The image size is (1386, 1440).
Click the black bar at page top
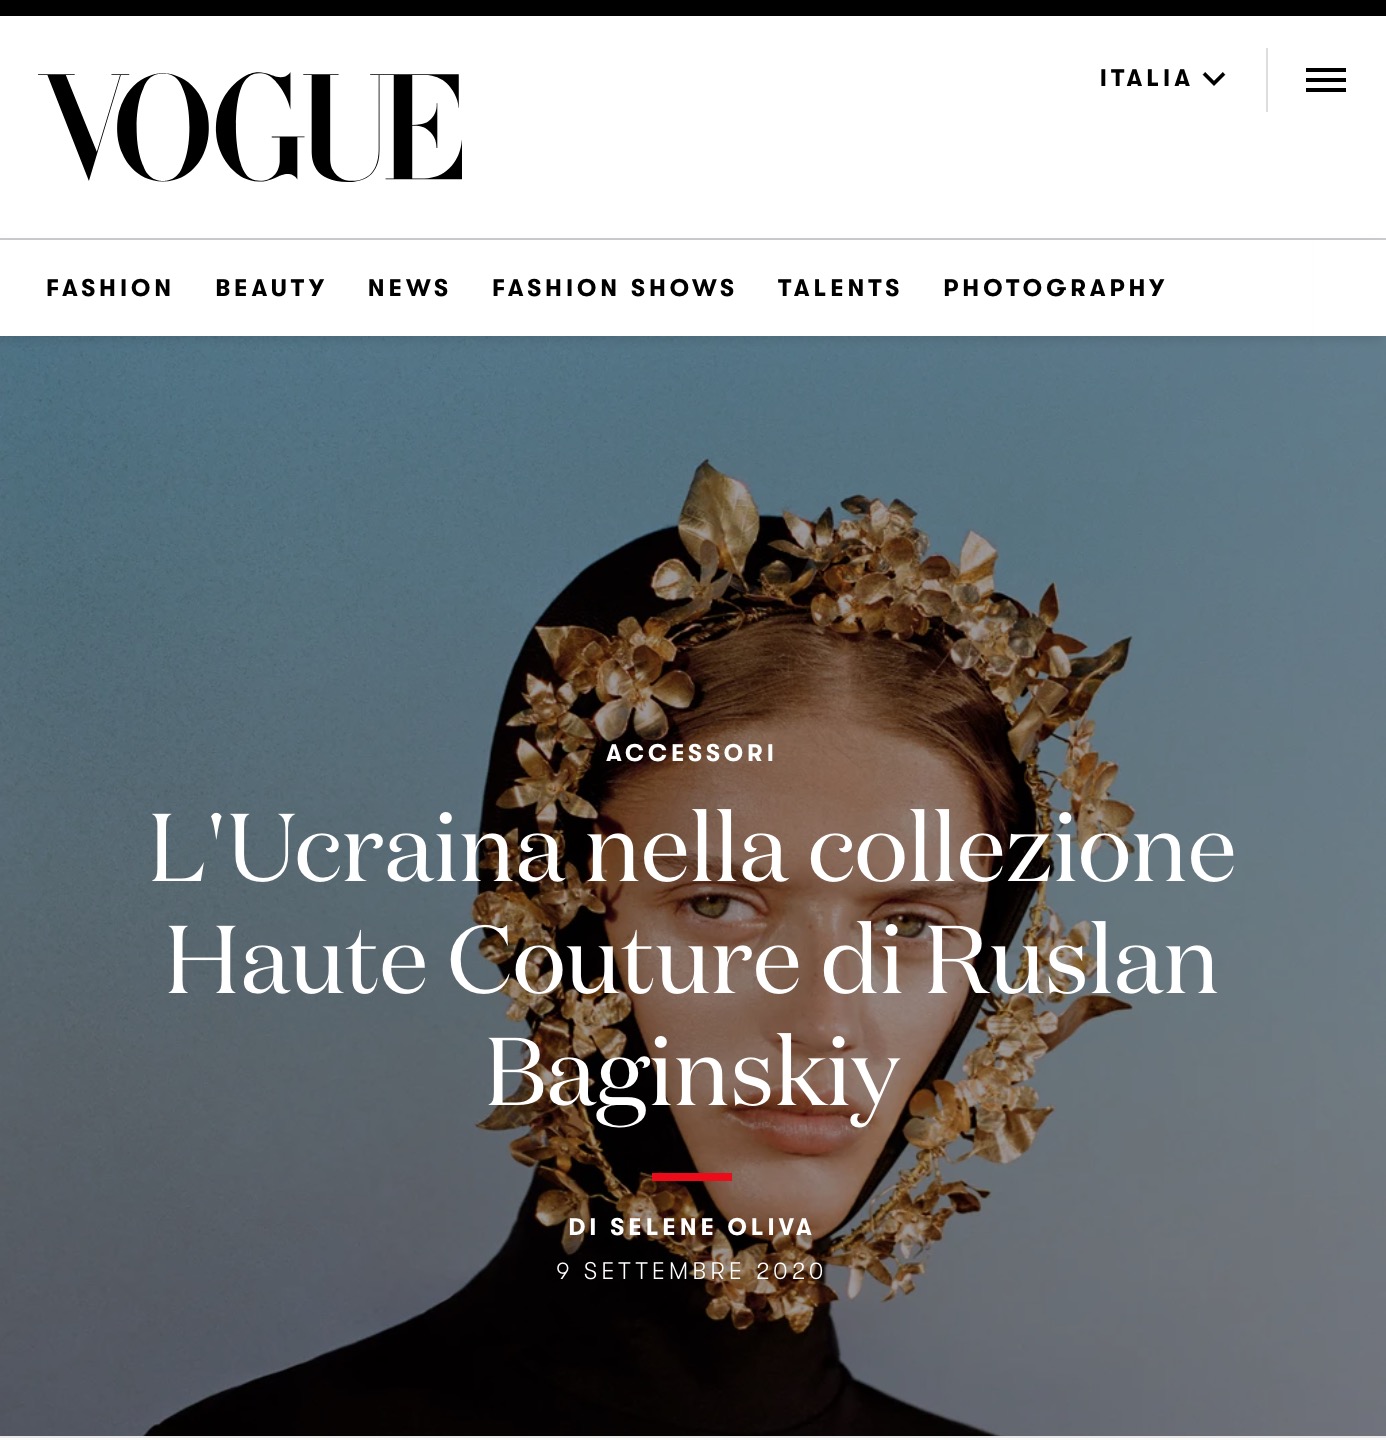pyautogui.click(x=693, y=8)
